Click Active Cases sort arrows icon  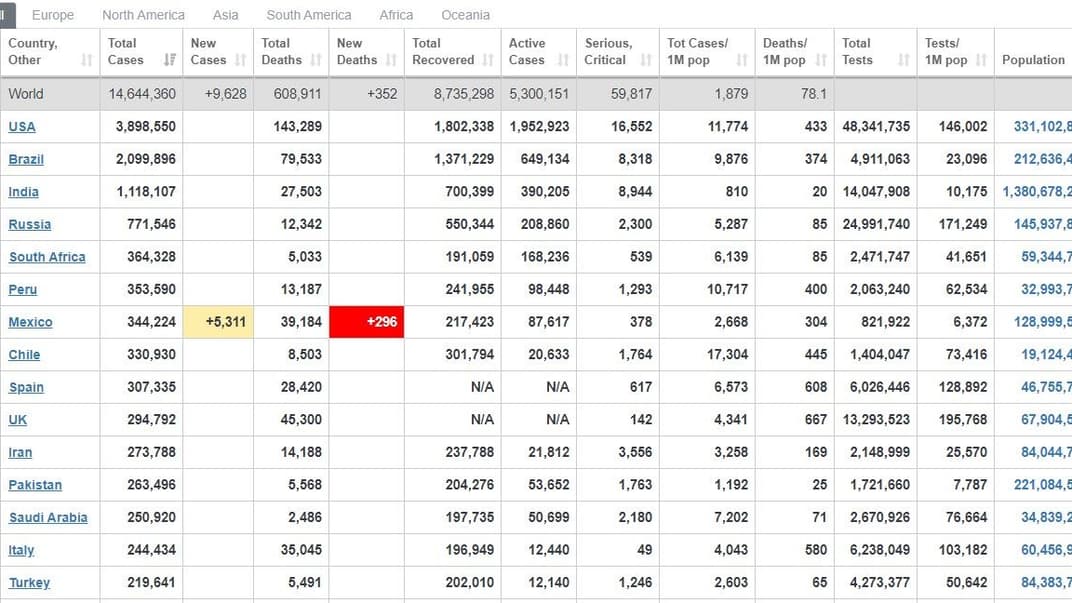[x=563, y=60]
